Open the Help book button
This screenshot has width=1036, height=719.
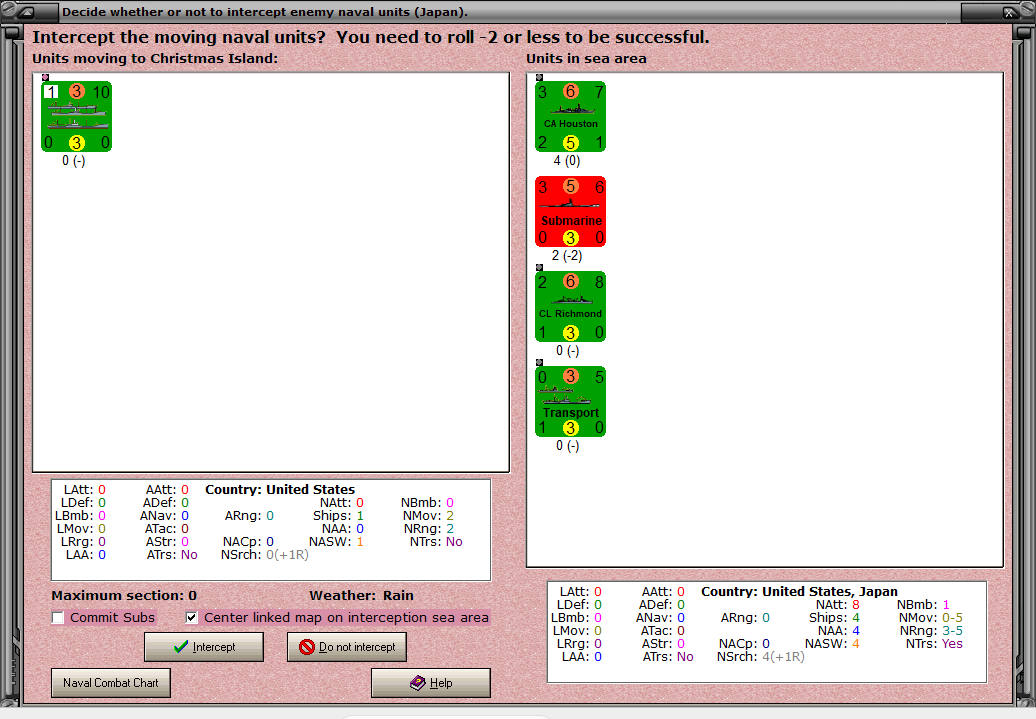click(x=431, y=683)
